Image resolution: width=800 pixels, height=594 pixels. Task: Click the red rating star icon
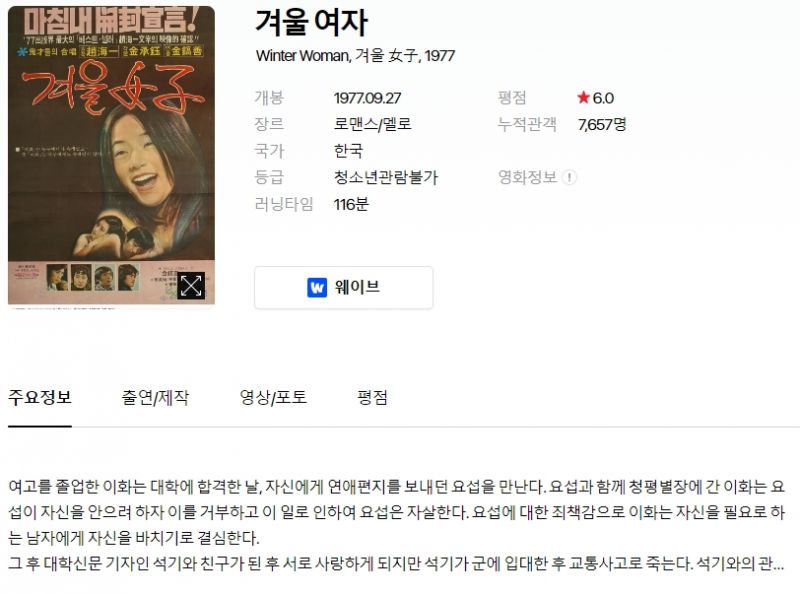[x=583, y=97]
